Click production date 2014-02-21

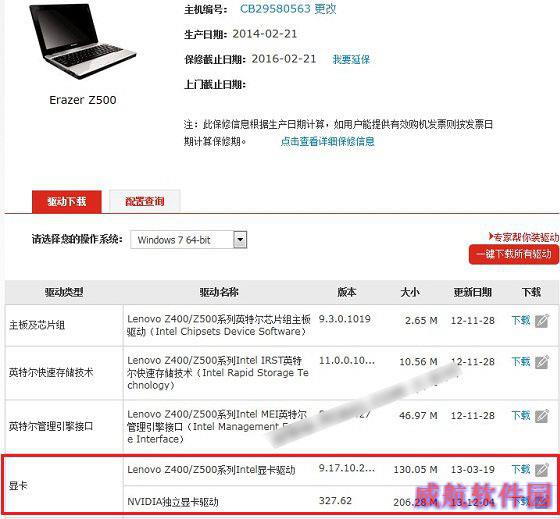(265, 34)
